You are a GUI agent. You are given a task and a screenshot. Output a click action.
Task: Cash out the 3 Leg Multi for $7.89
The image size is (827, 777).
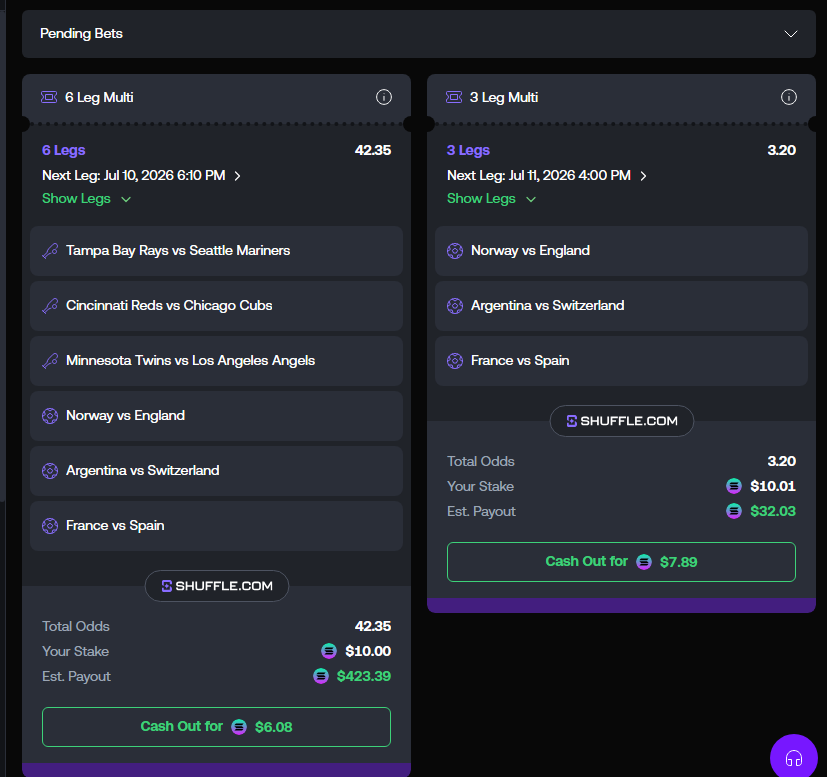pos(621,562)
